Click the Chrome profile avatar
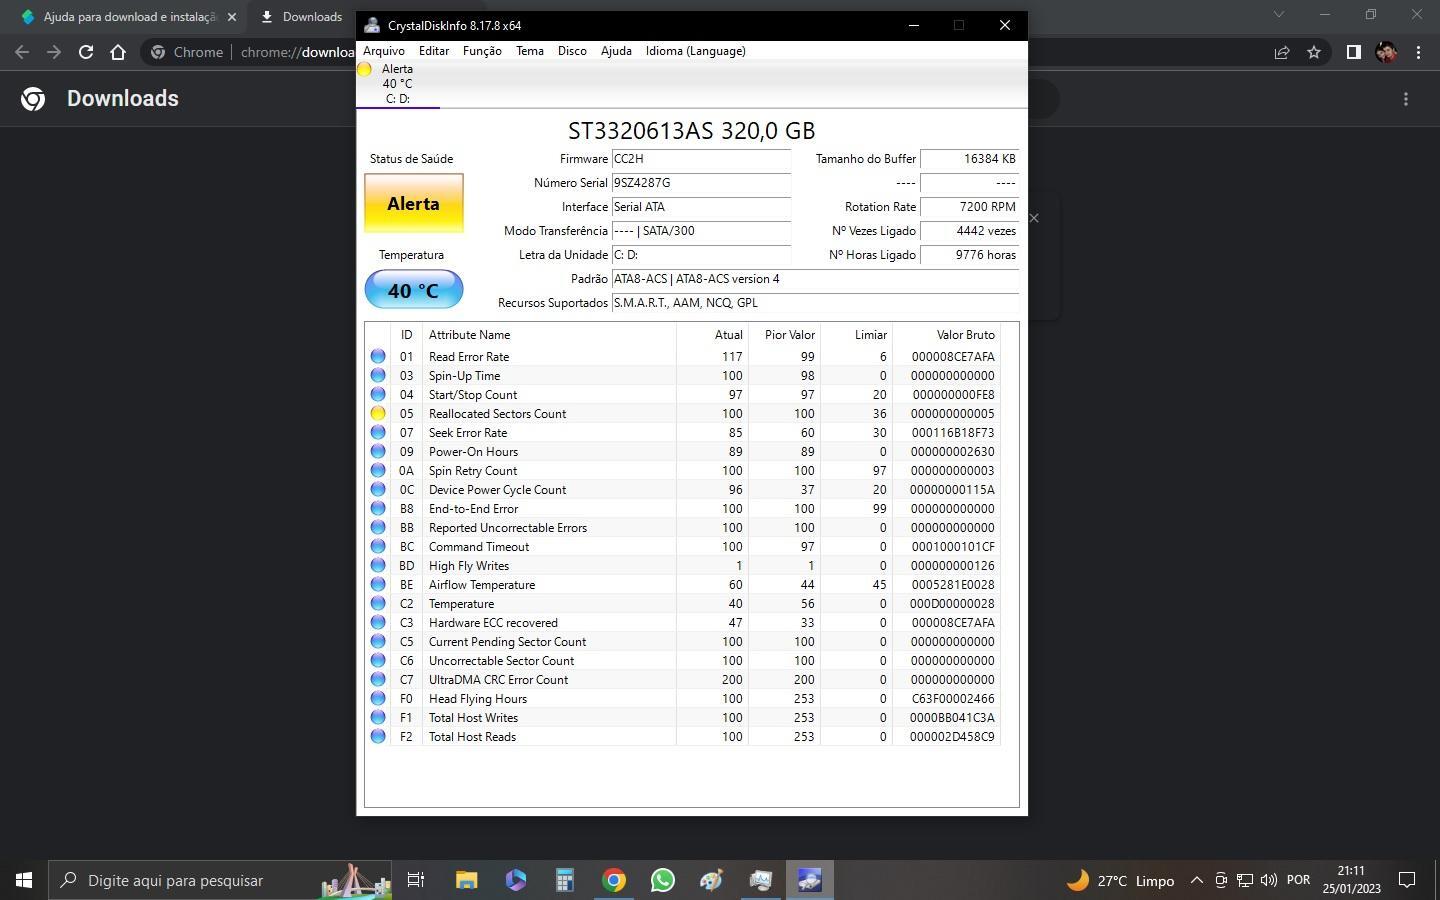This screenshot has height=900, width=1440. coord(1386,52)
